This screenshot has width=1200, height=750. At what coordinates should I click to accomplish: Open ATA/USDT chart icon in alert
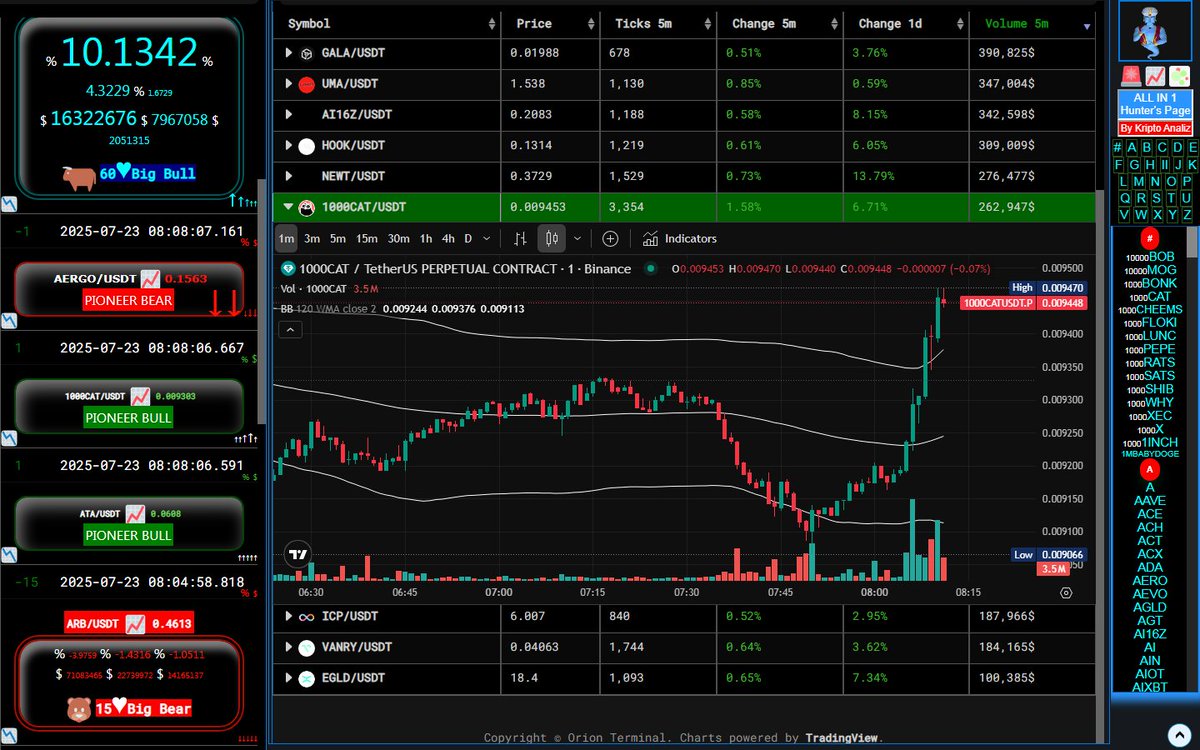click(x=135, y=514)
